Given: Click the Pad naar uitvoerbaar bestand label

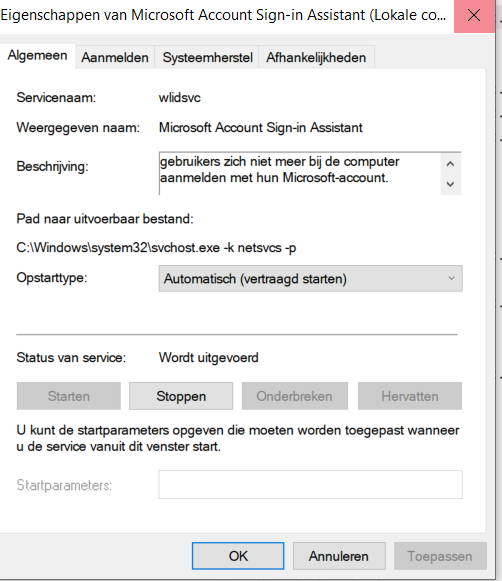Looking at the screenshot, I should coord(105,219).
